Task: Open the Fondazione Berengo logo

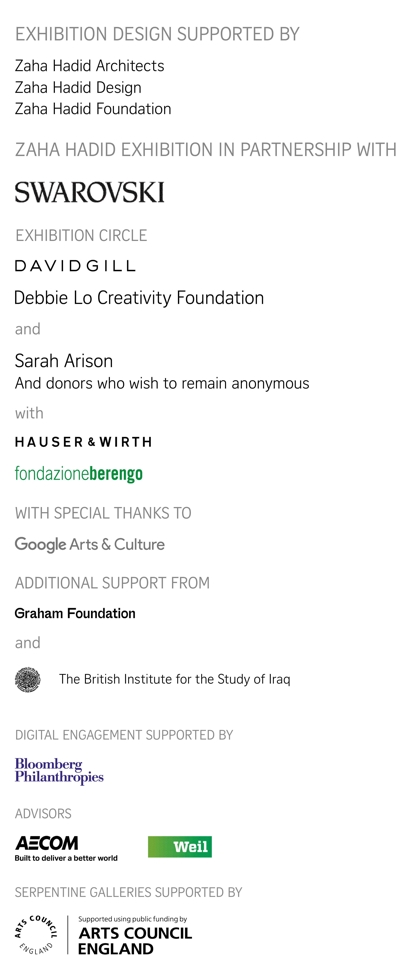Action: pos(79,474)
